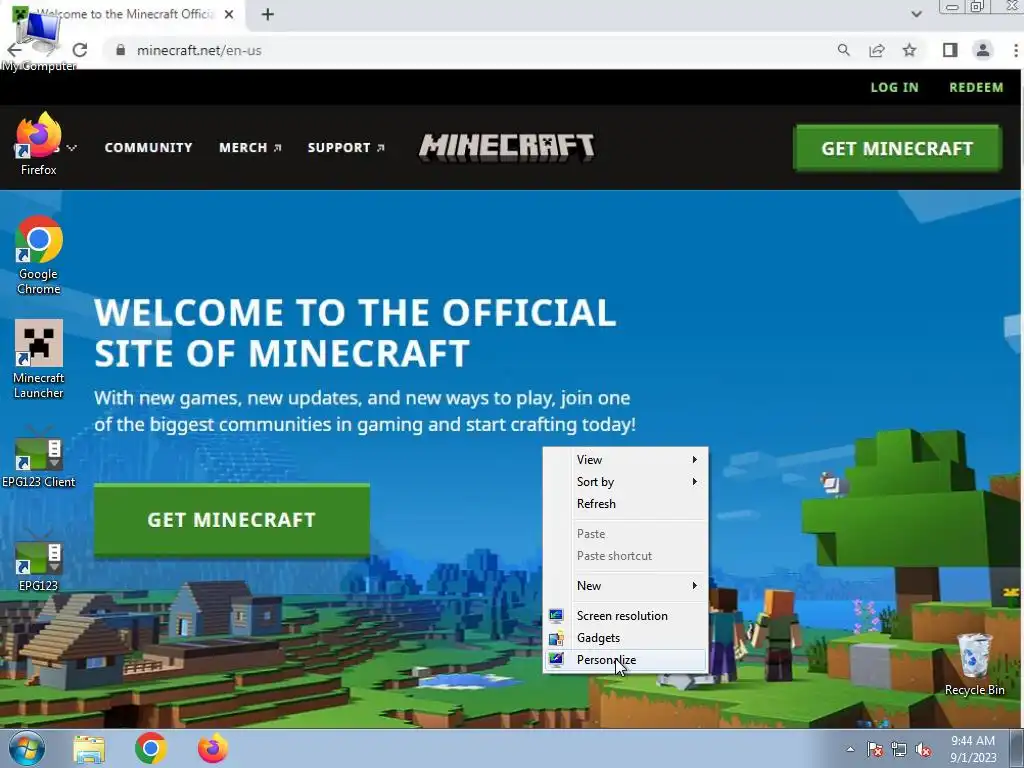Show hidden tray icons arrow
1024x768 pixels.
pos(850,750)
